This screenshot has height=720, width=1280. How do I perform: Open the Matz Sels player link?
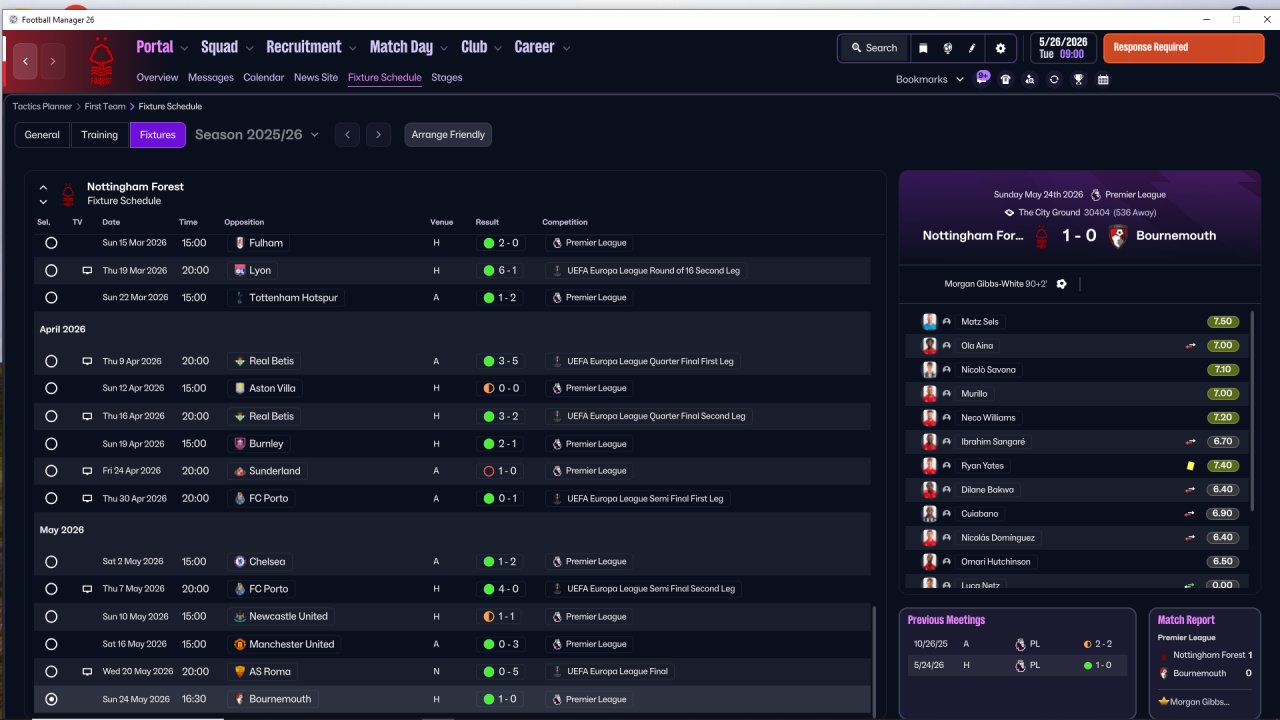tap(980, 322)
